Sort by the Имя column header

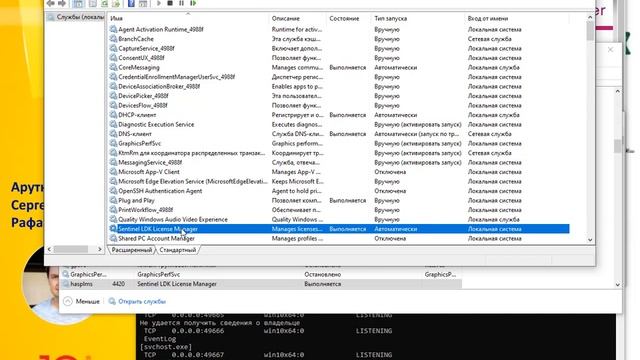(188, 18)
